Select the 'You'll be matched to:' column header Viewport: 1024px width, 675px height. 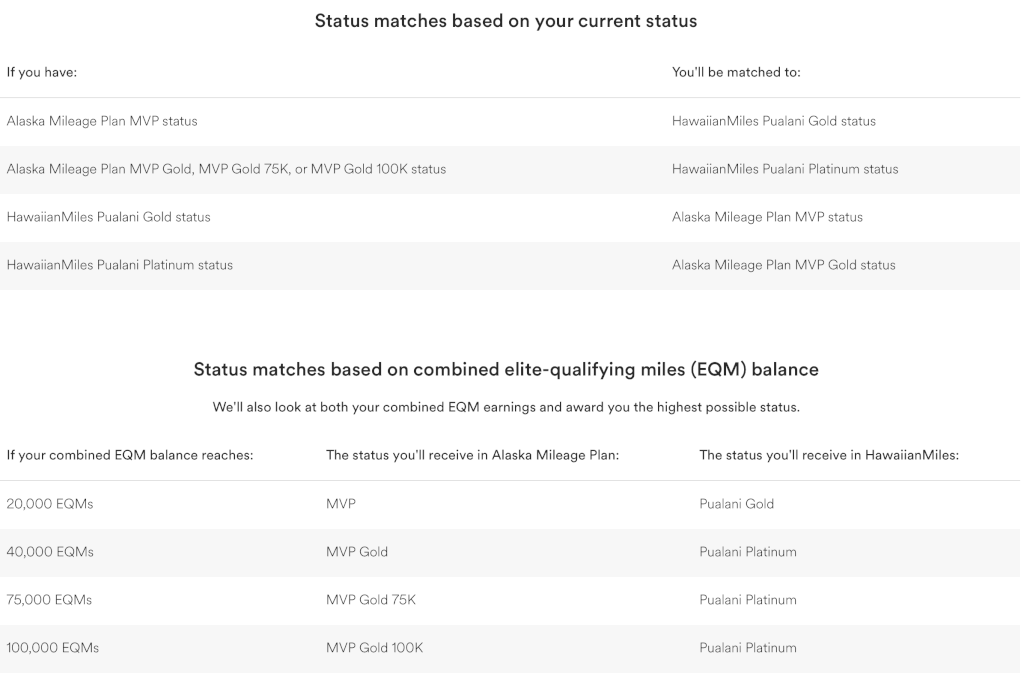click(x=736, y=72)
